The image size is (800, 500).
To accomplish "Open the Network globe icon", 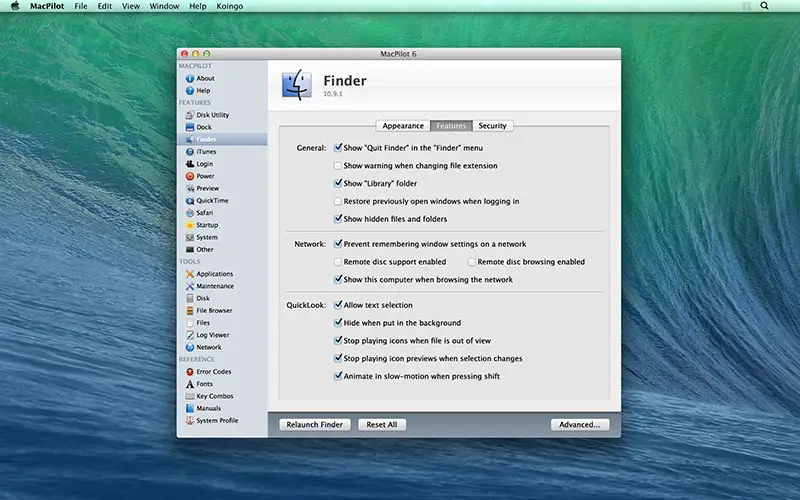I will coord(190,347).
